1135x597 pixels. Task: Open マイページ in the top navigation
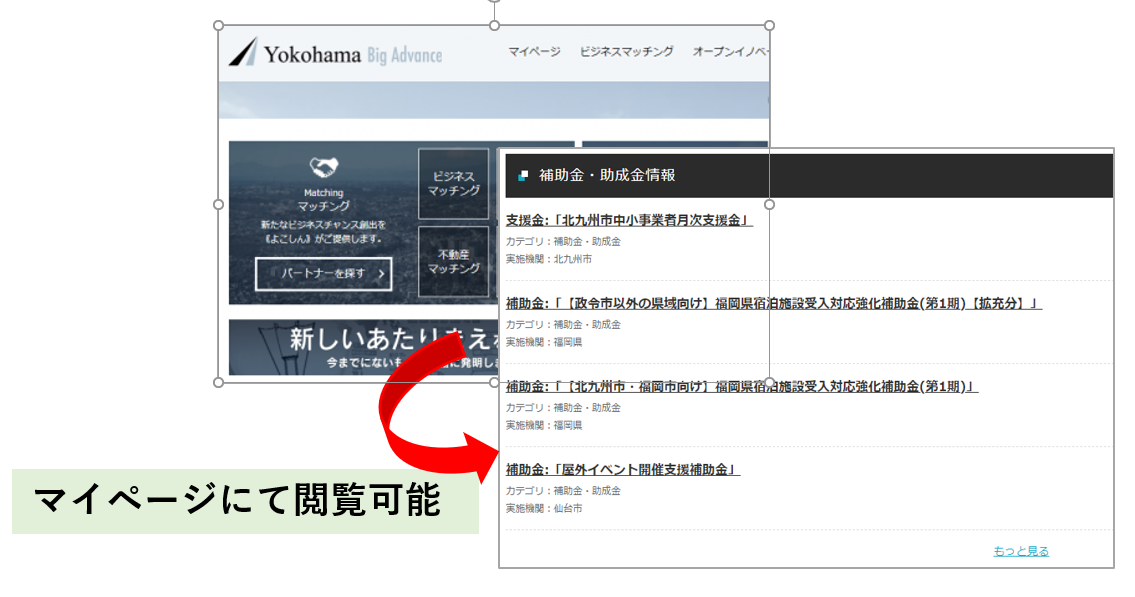coord(534,52)
